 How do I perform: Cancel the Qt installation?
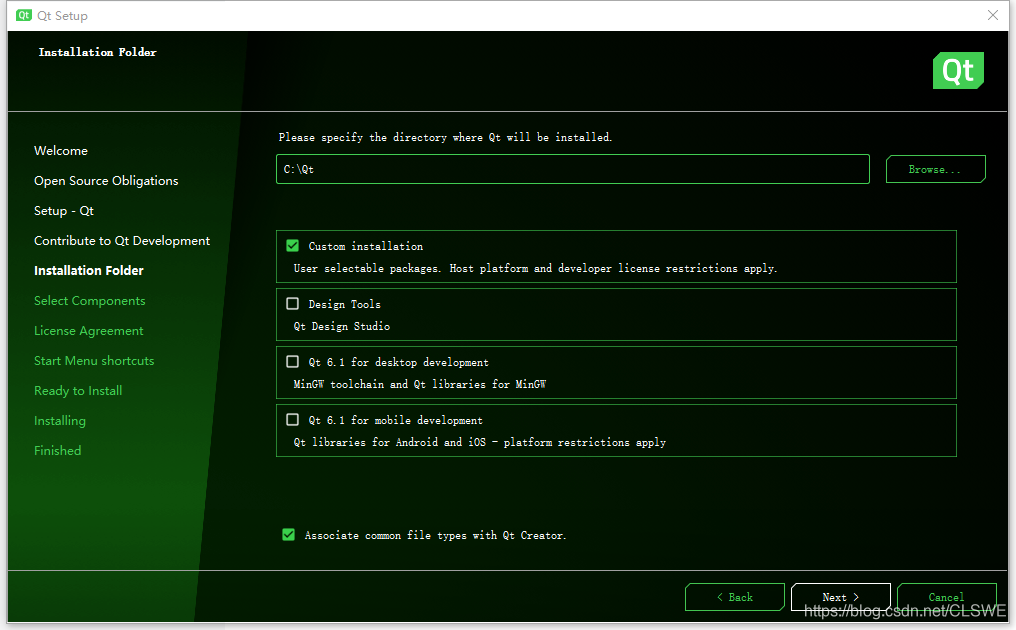[x=947, y=597]
